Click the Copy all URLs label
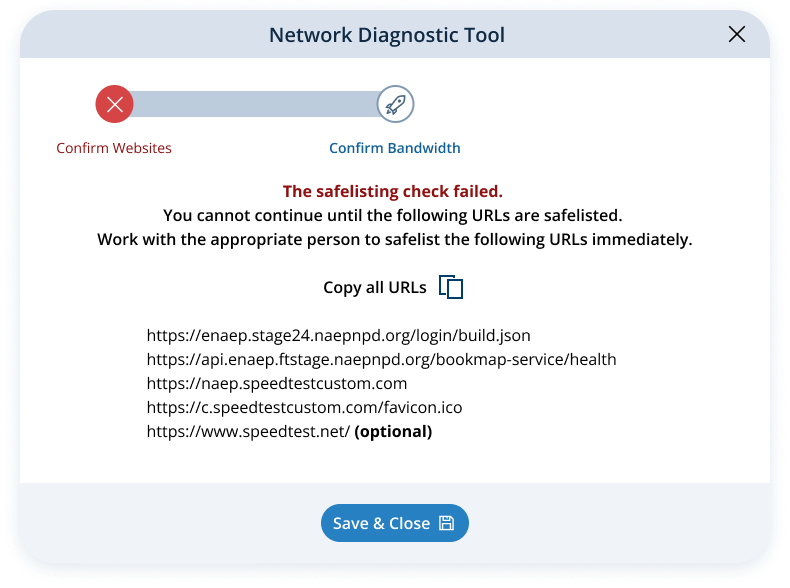This screenshot has width=790, height=588. point(375,288)
